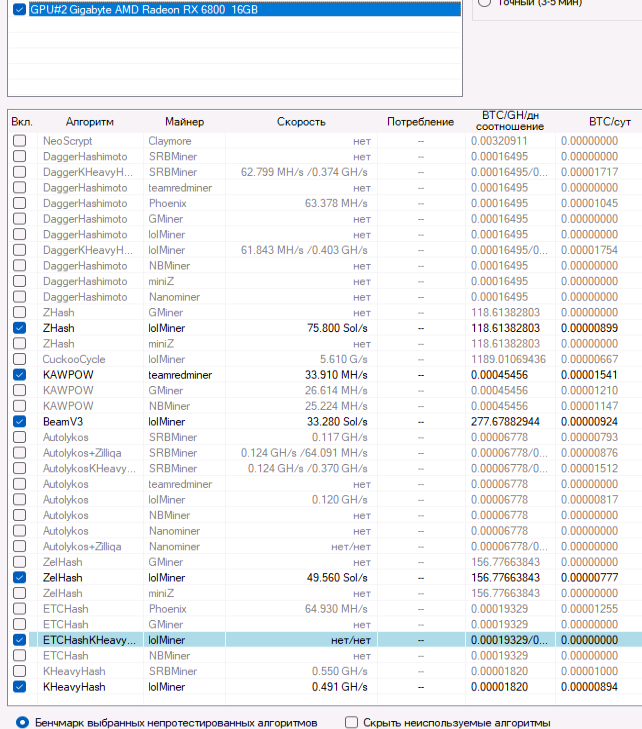642x729 pixels.
Task: Enable Скрыть неиспользуемые алгоритмы checkbox
Action: coord(351,722)
